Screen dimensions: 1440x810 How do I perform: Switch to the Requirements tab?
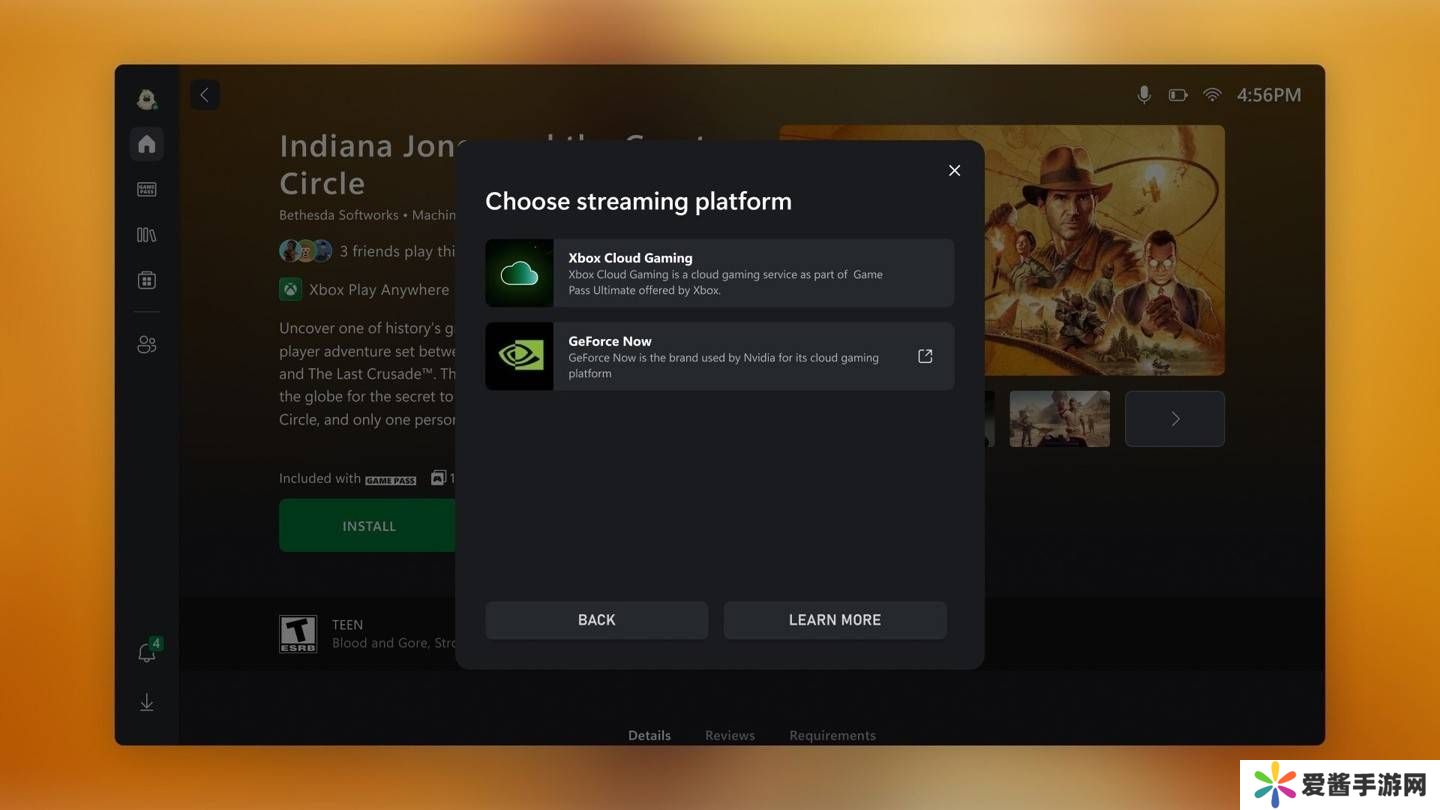point(832,735)
